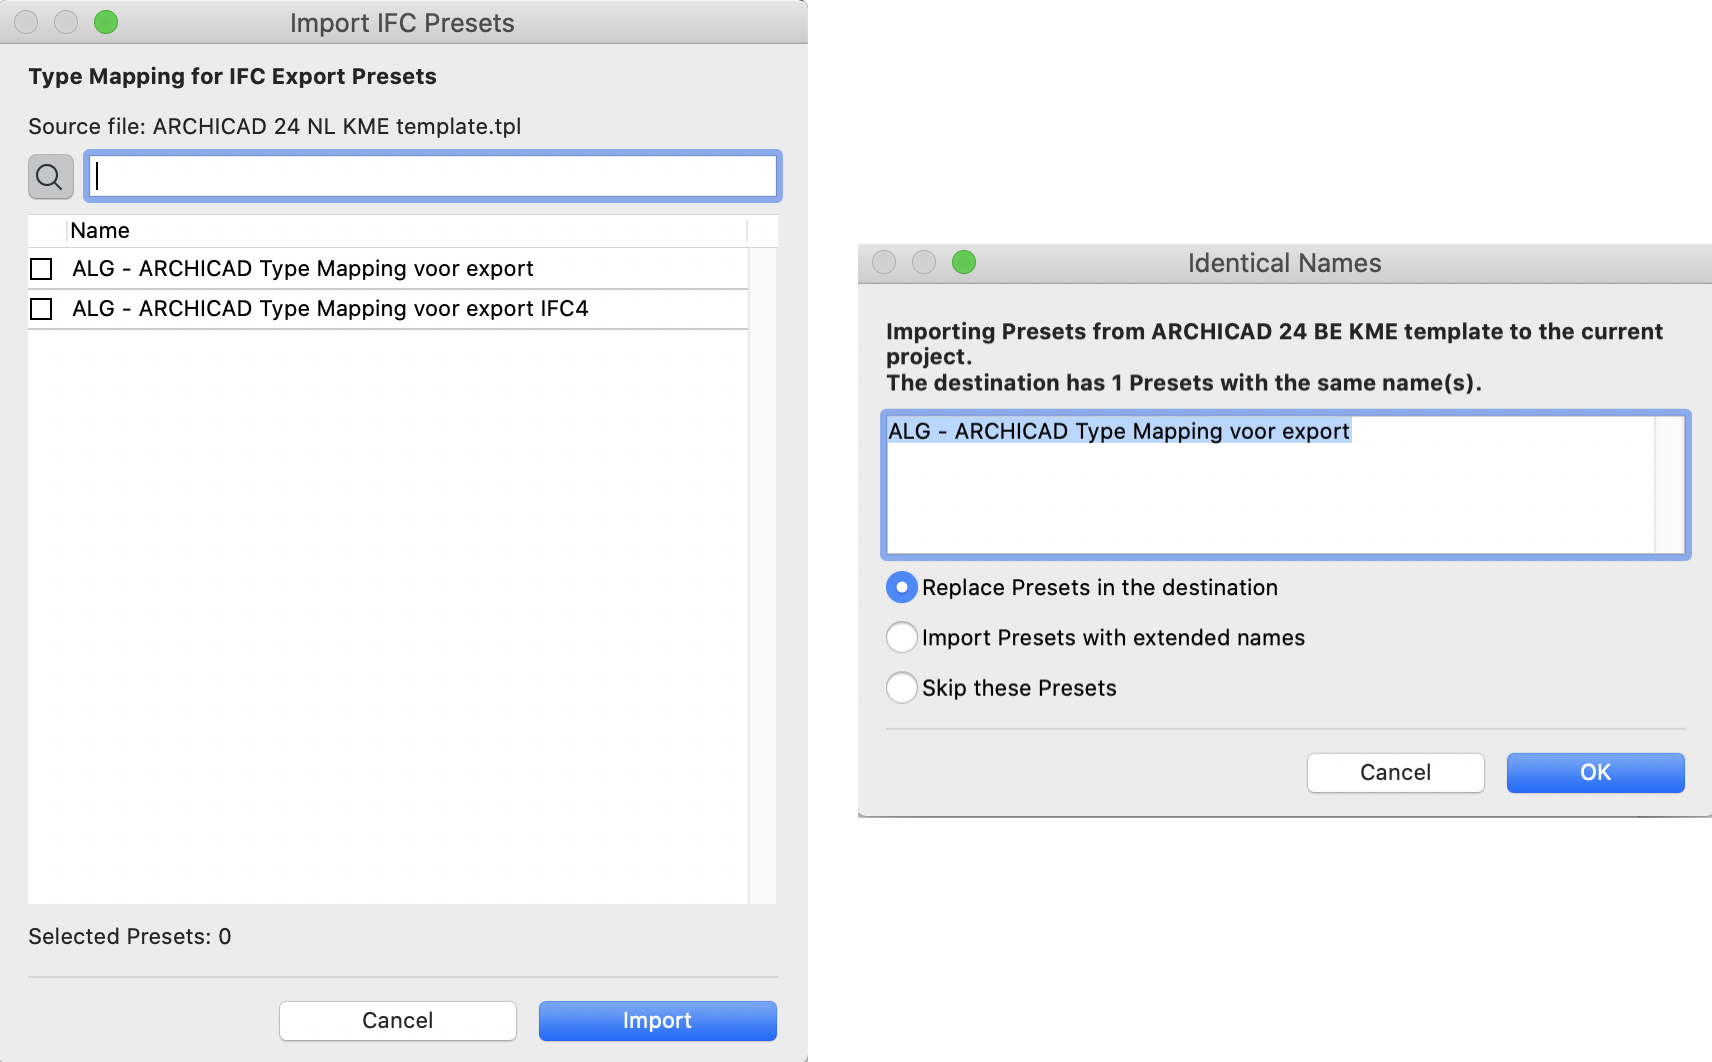This screenshot has width=1712, height=1062.
Task: Click green zoom button of Import IFC Presets
Action: (x=106, y=22)
